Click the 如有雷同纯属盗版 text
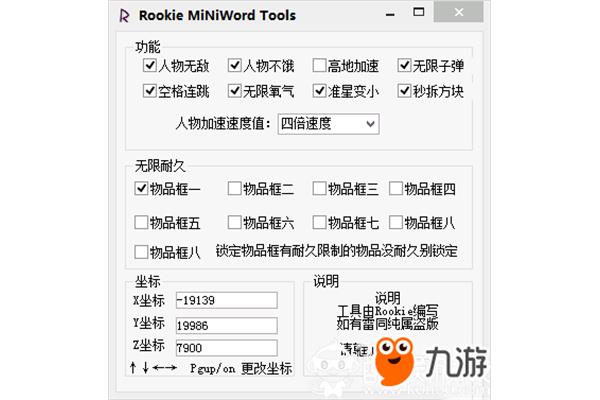The width and height of the screenshot is (600, 400). tap(387, 324)
